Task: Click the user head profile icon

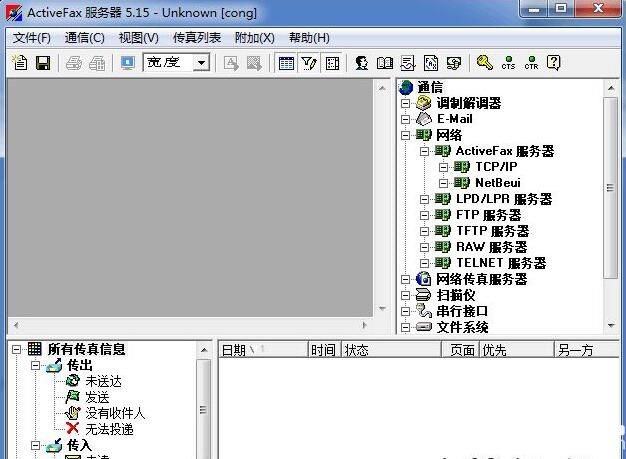Action: pyautogui.click(x=362, y=63)
